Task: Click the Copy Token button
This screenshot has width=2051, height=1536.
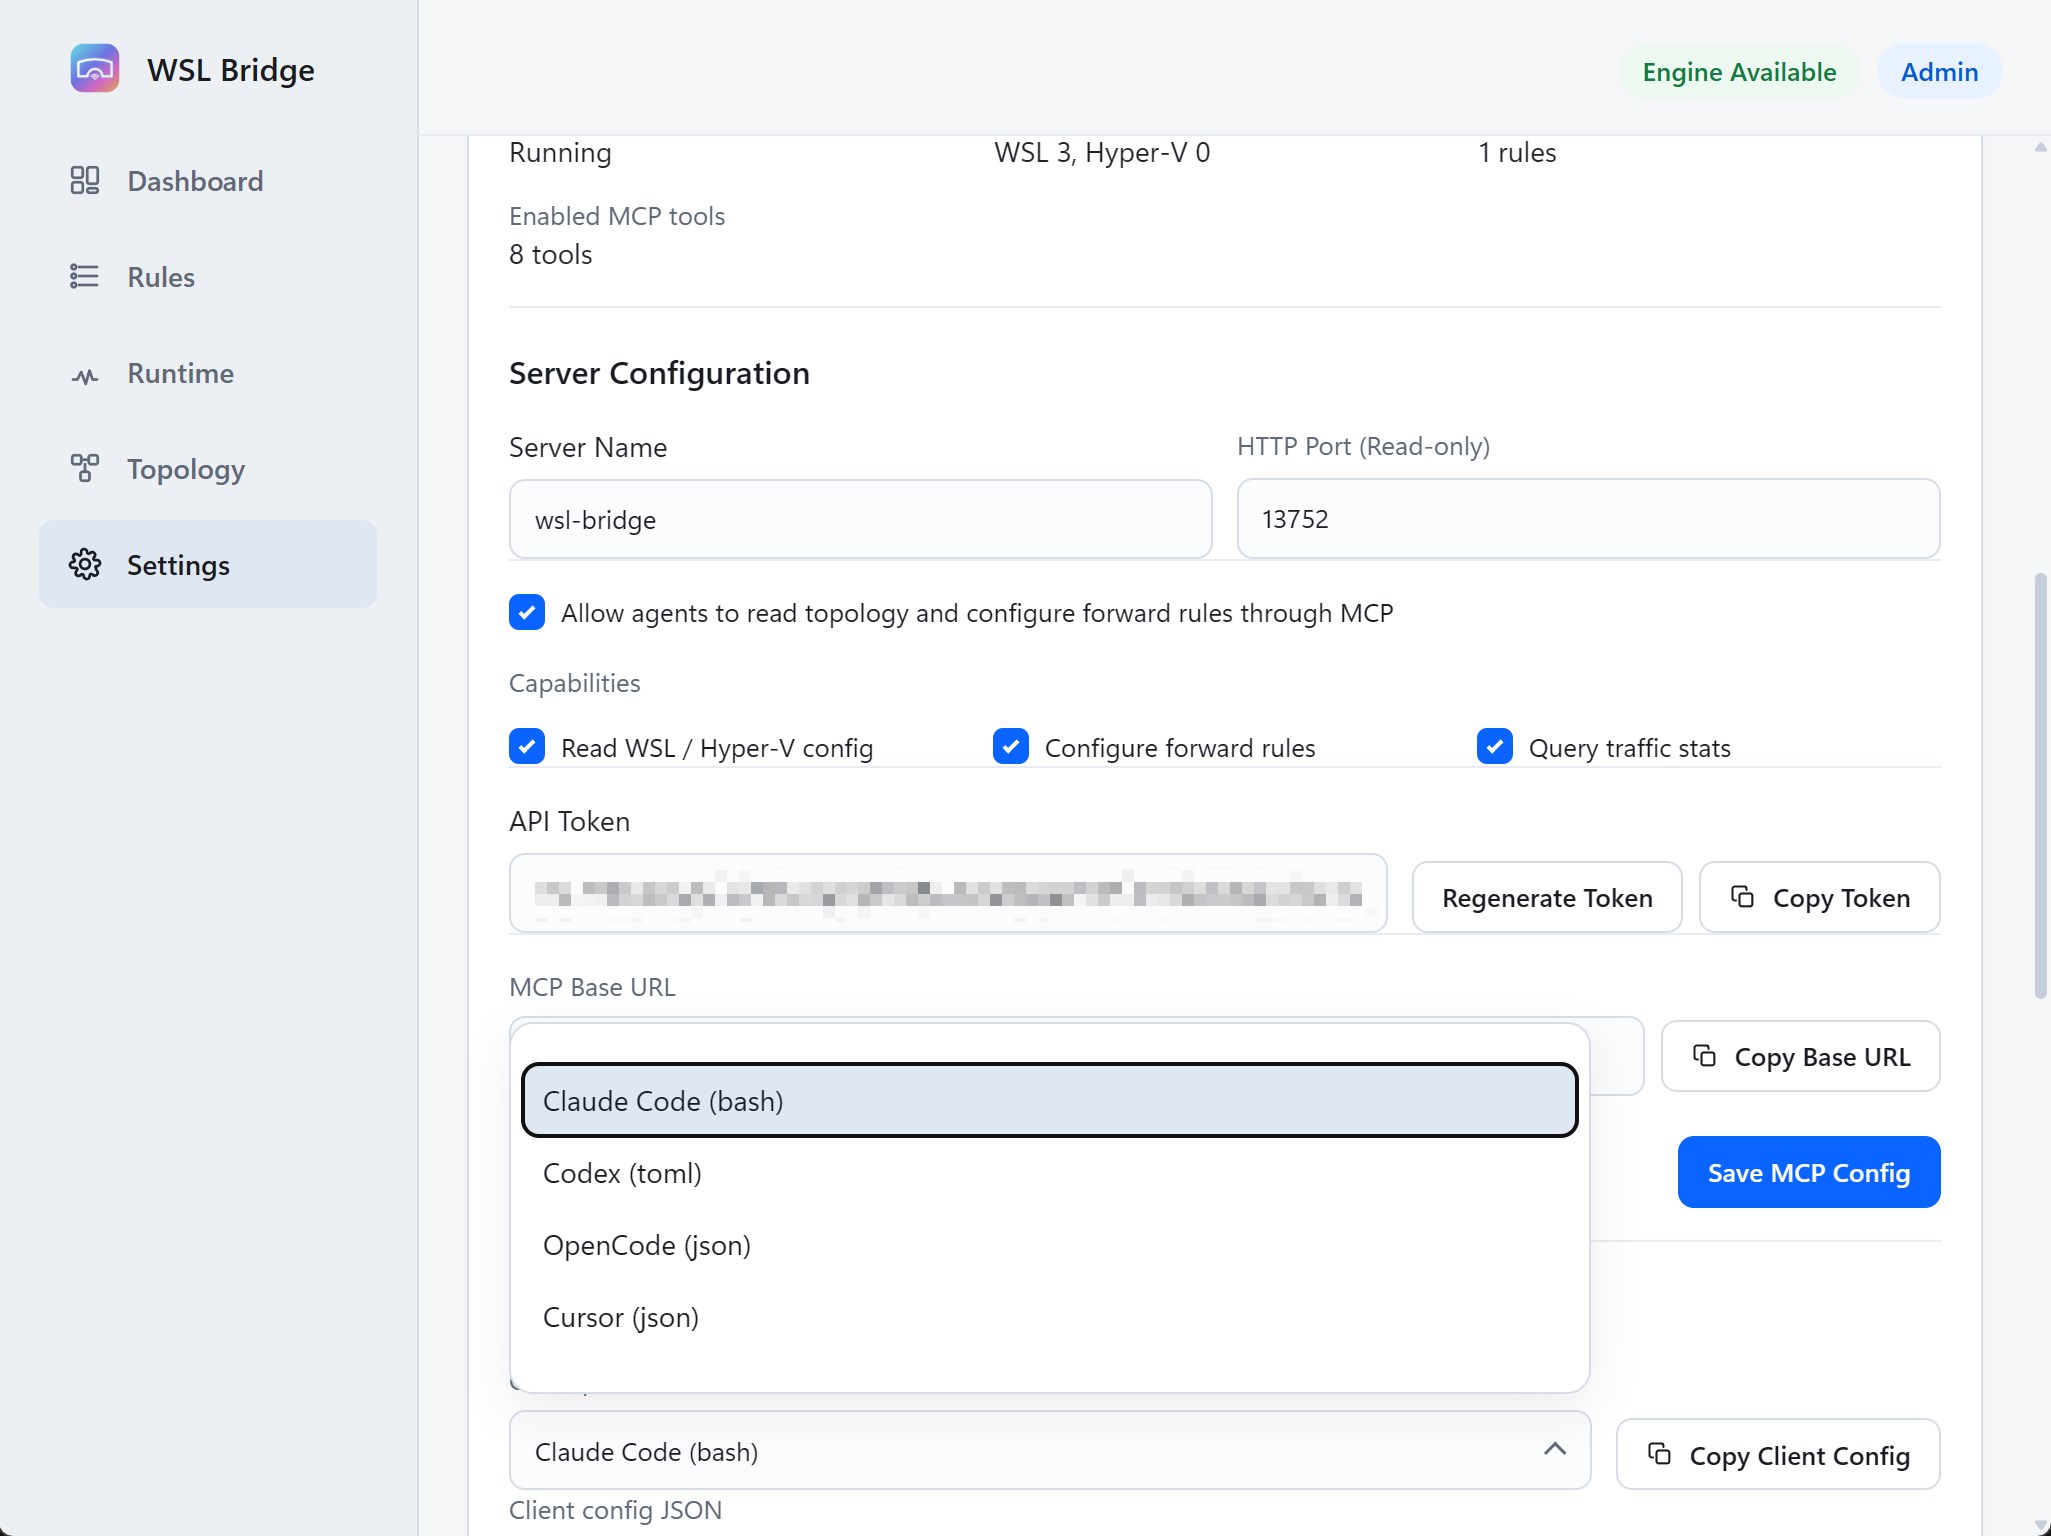Action: point(1820,898)
